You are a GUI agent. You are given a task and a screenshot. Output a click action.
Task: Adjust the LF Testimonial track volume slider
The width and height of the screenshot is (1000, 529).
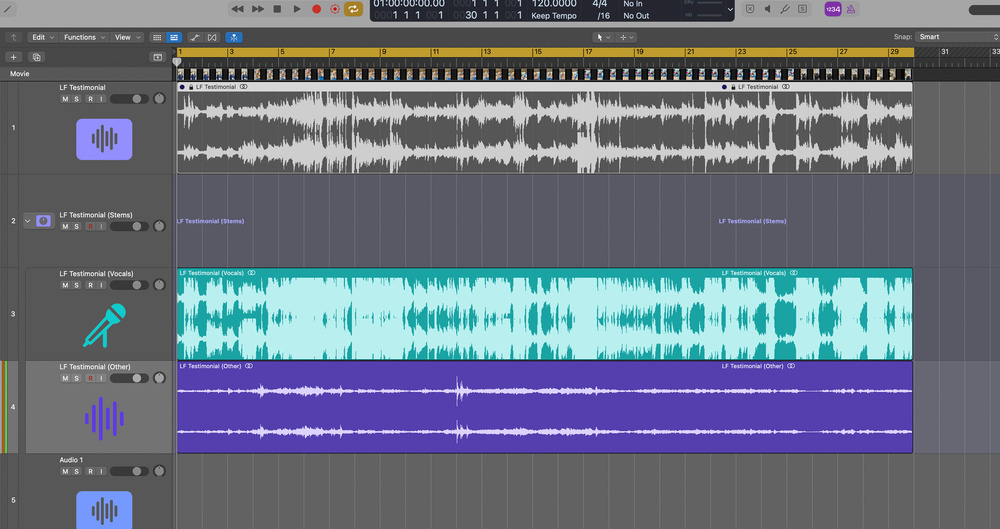pyautogui.click(x=129, y=99)
